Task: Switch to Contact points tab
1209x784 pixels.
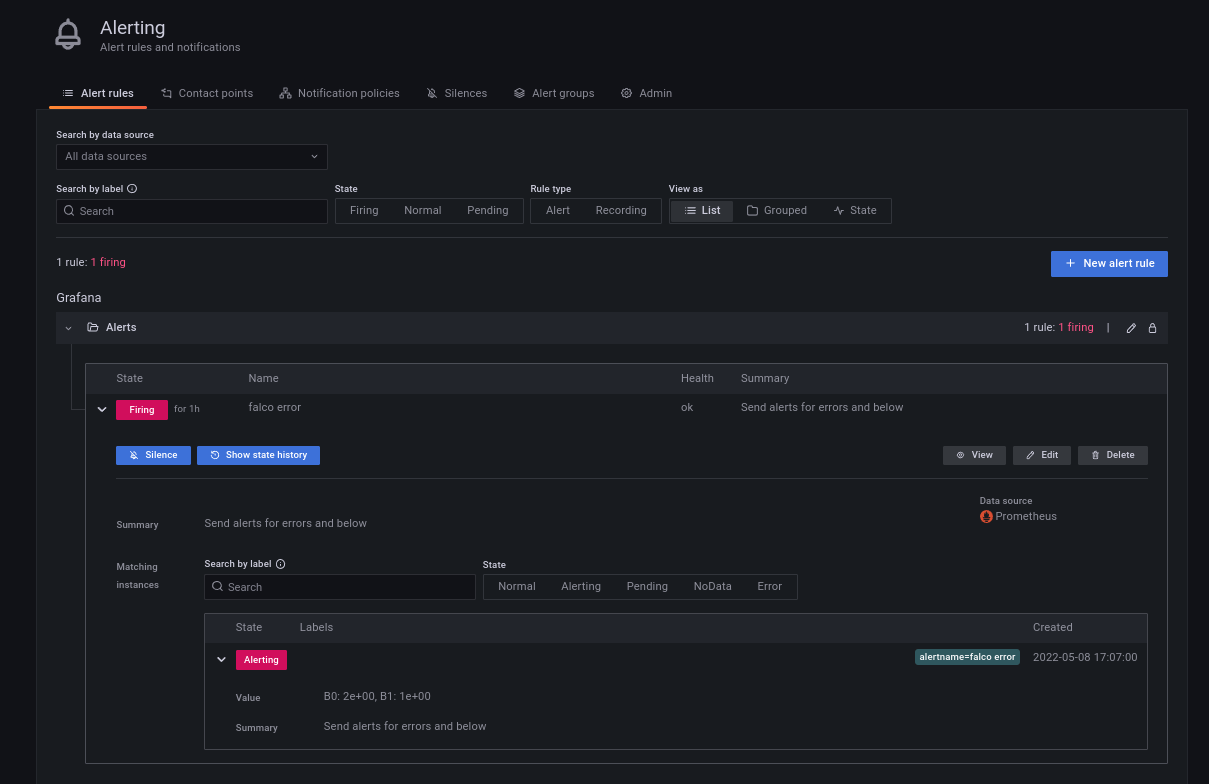Action: (207, 93)
